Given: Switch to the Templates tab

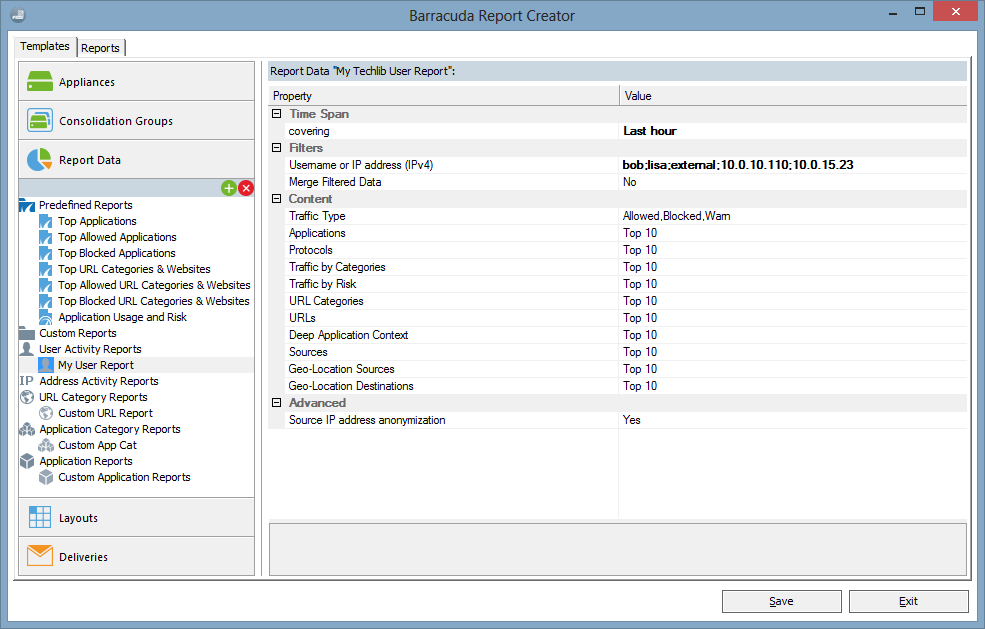Looking at the screenshot, I should (45, 46).
